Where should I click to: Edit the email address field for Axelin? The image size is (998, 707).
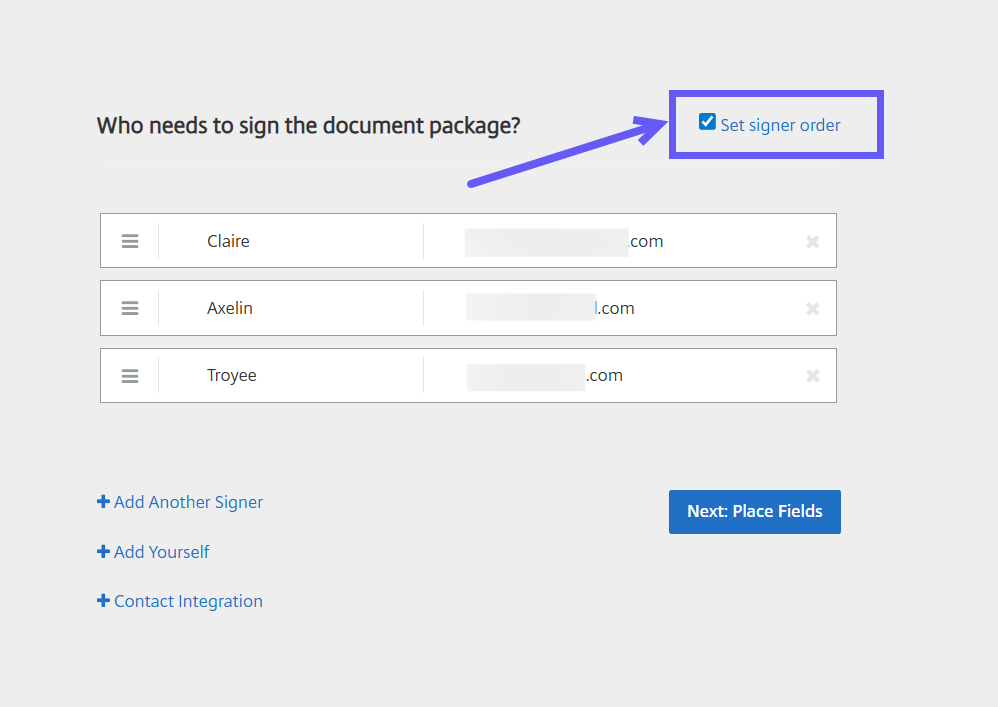point(610,308)
